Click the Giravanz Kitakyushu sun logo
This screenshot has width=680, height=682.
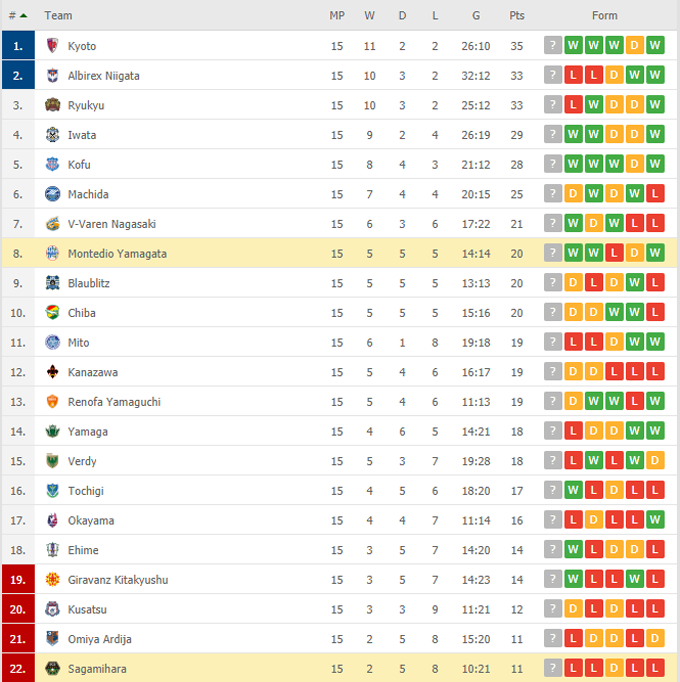(x=53, y=580)
